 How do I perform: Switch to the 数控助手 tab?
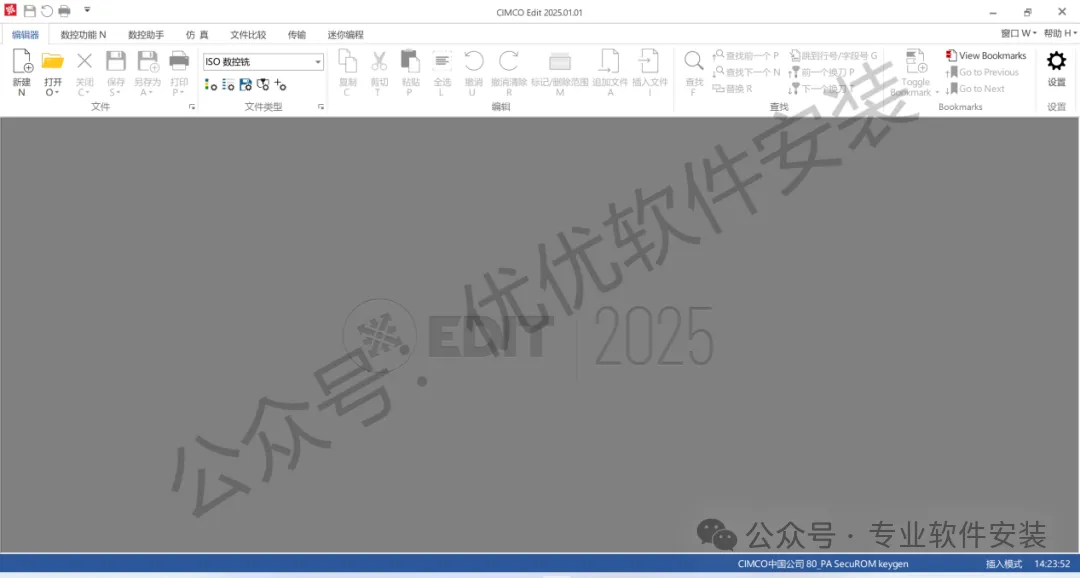point(146,34)
